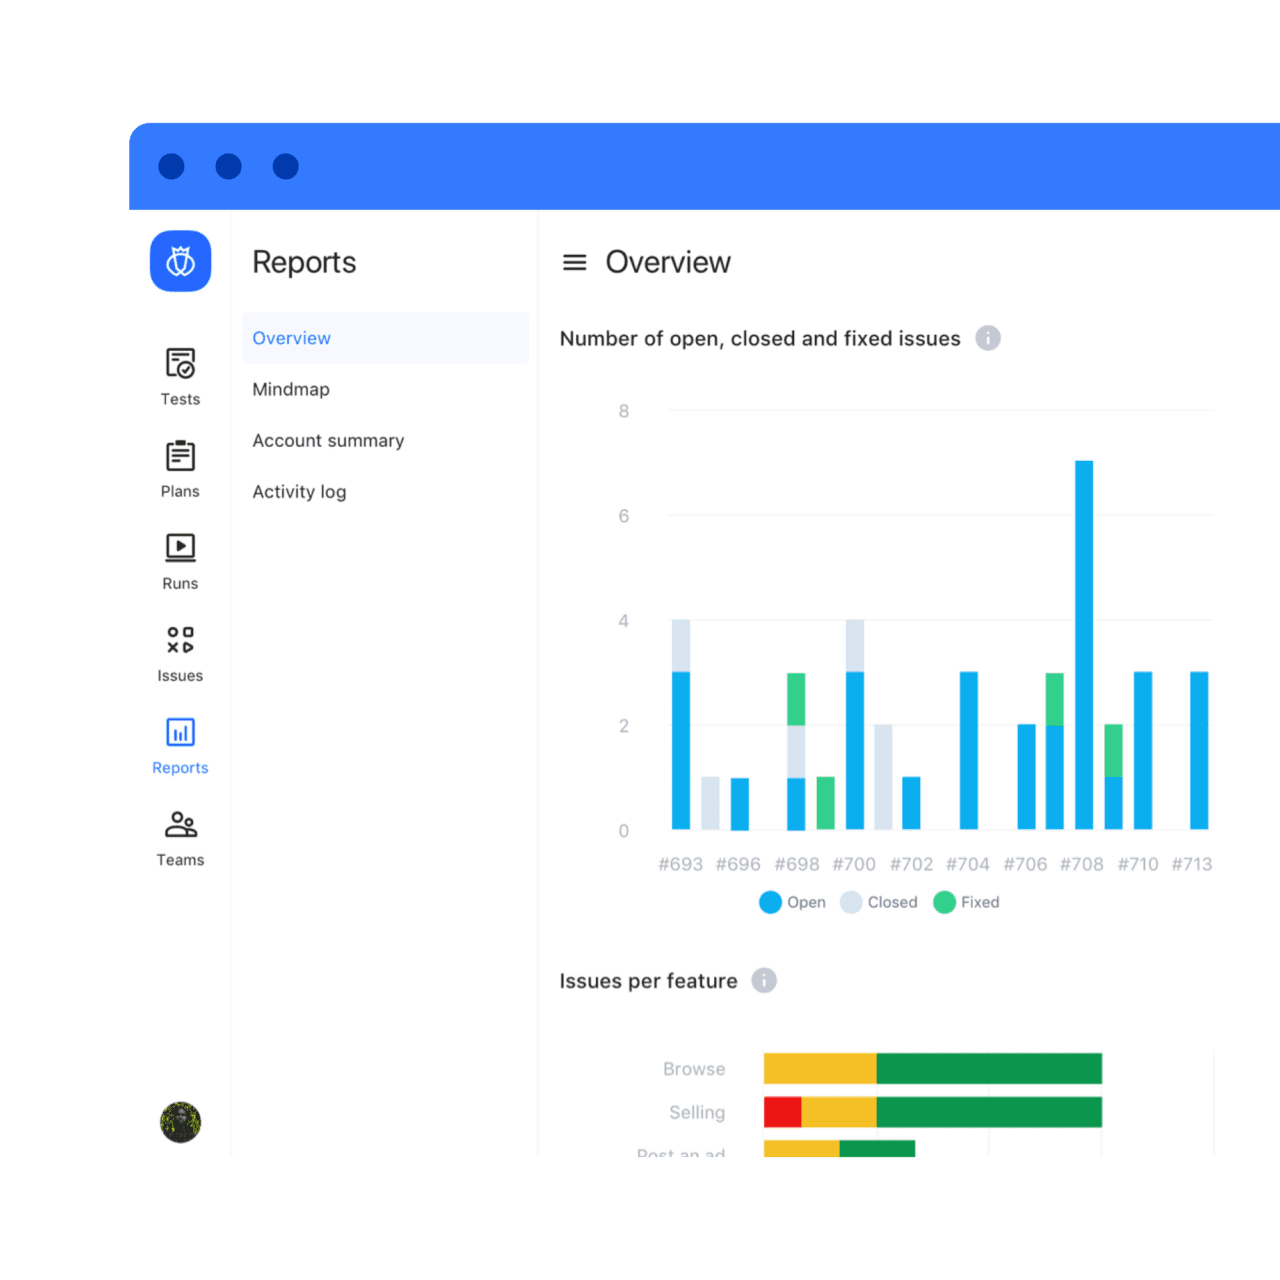Toggle the Fixed series in the chart legend
1280x1280 pixels.
pyautogui.click(x=965, y=902)
